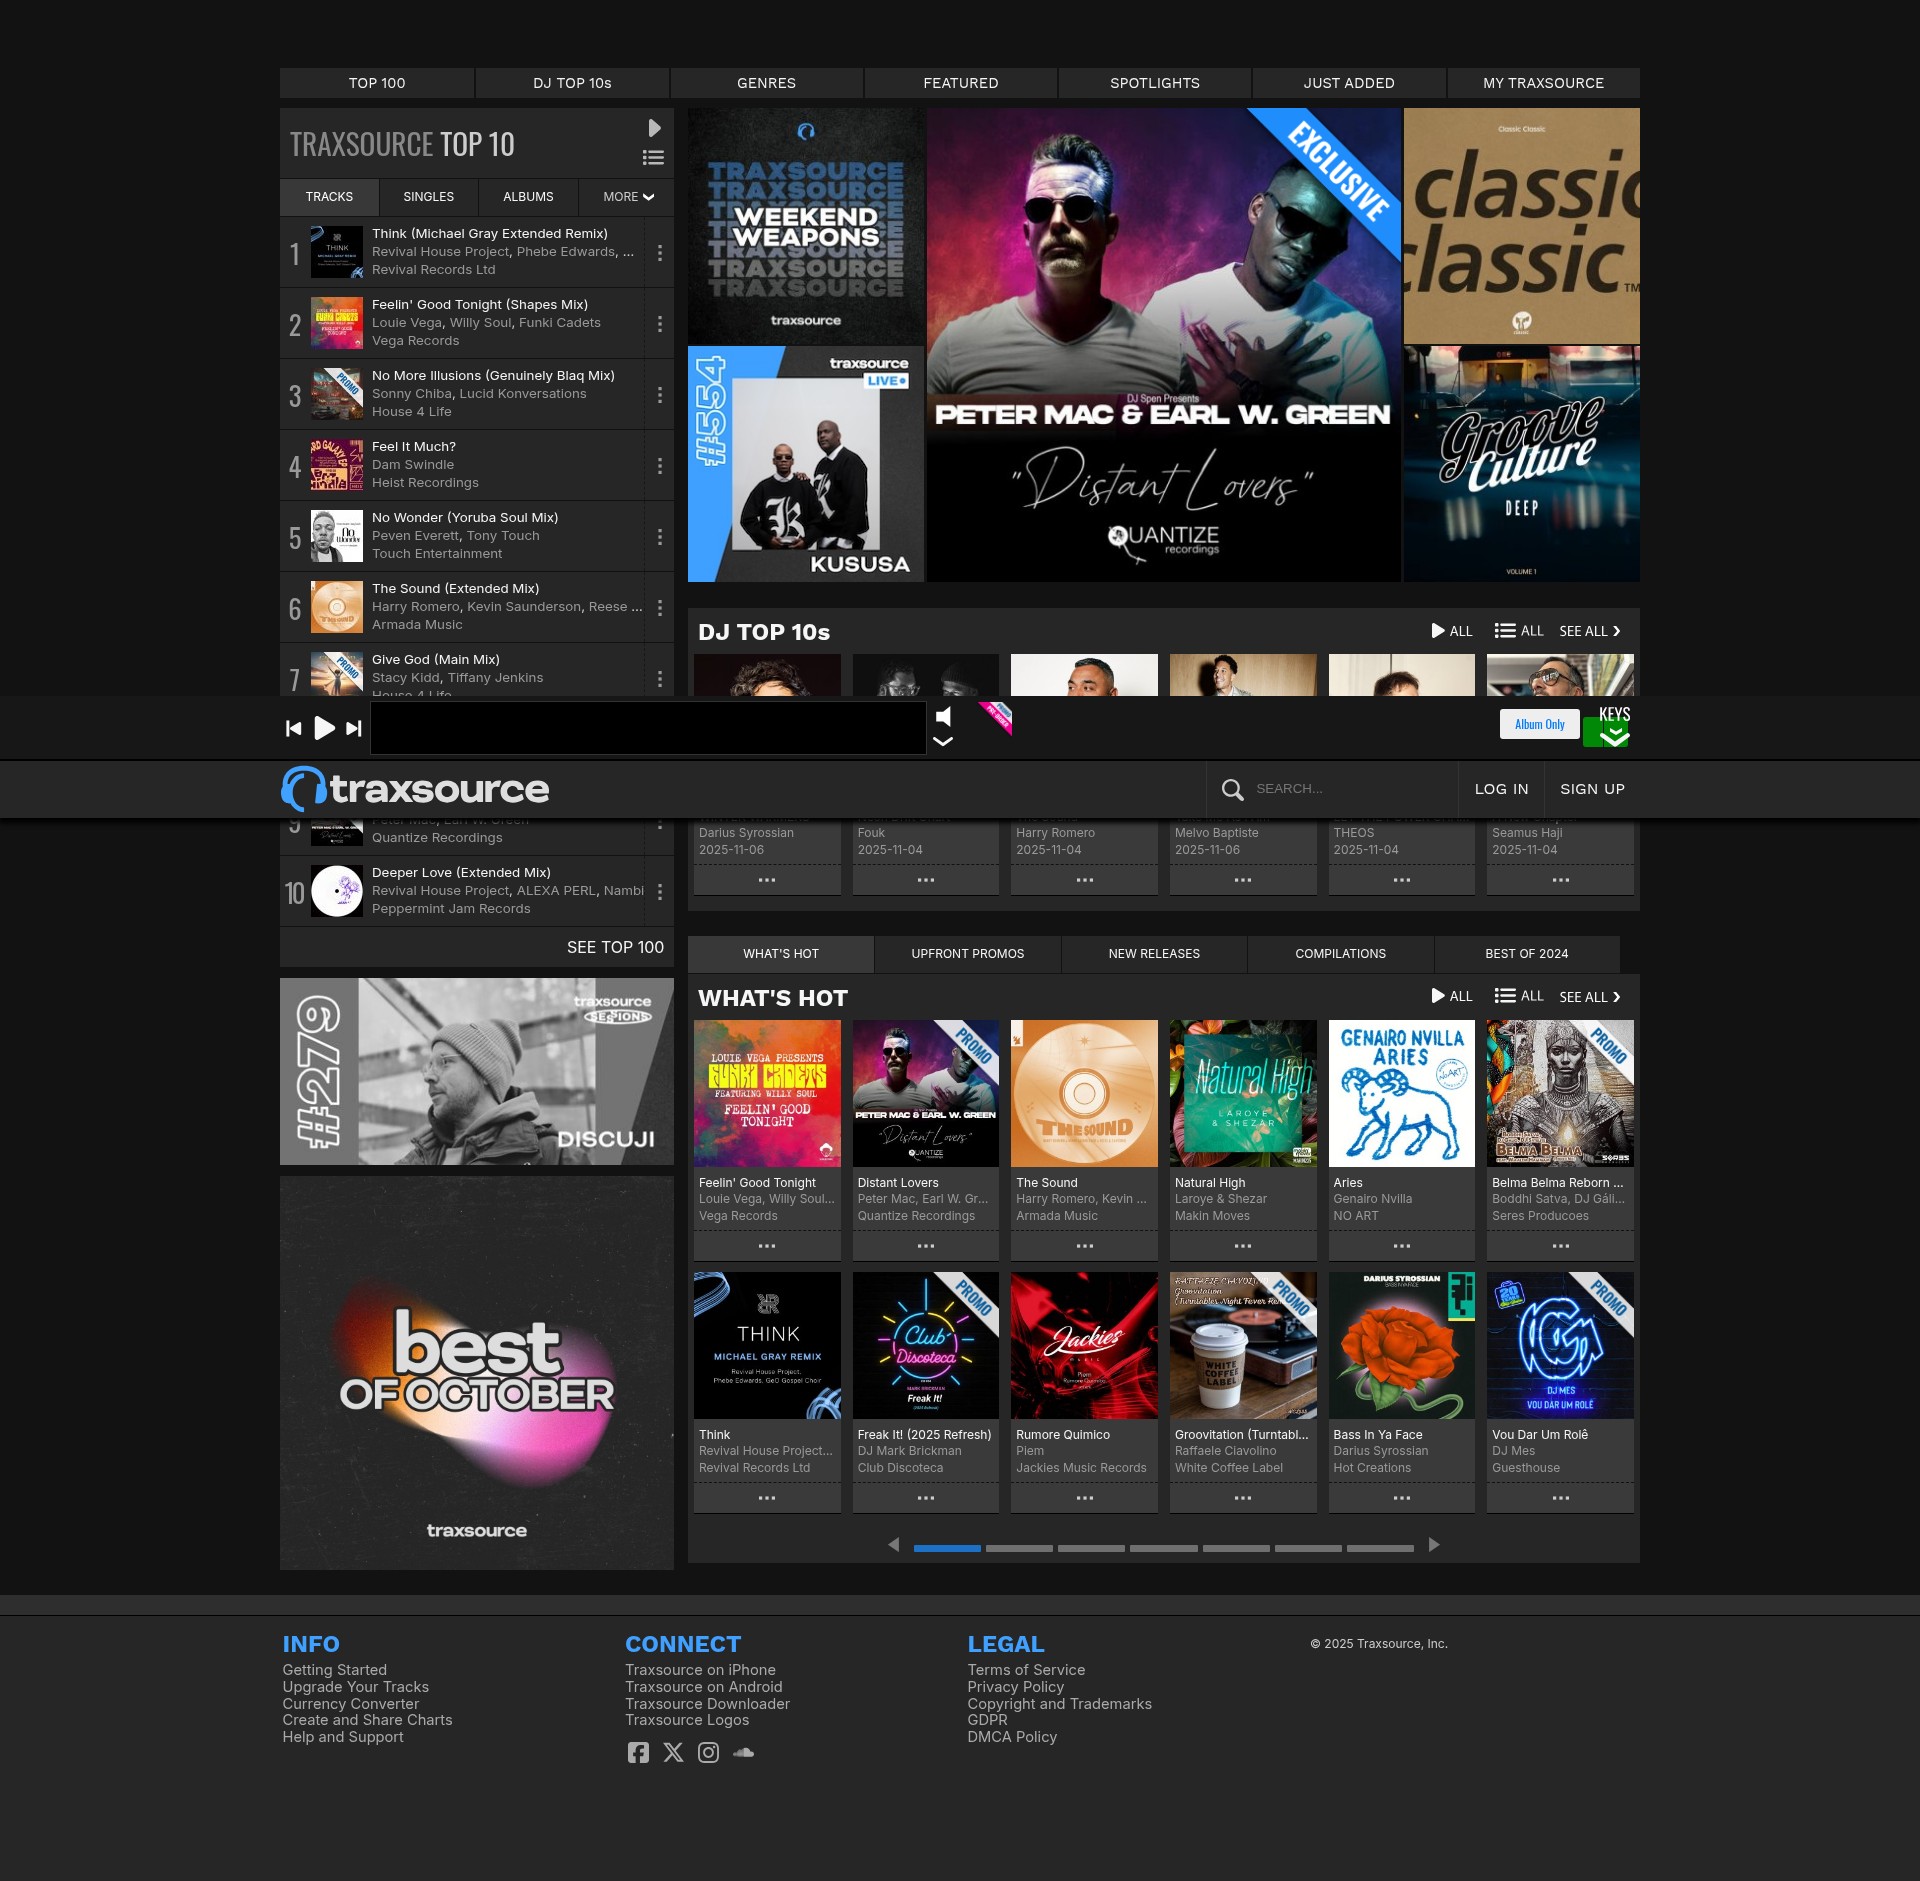1920x1881 pixels.
Task: Play all DJ Top 10s
Action: tap(1452, 631)
